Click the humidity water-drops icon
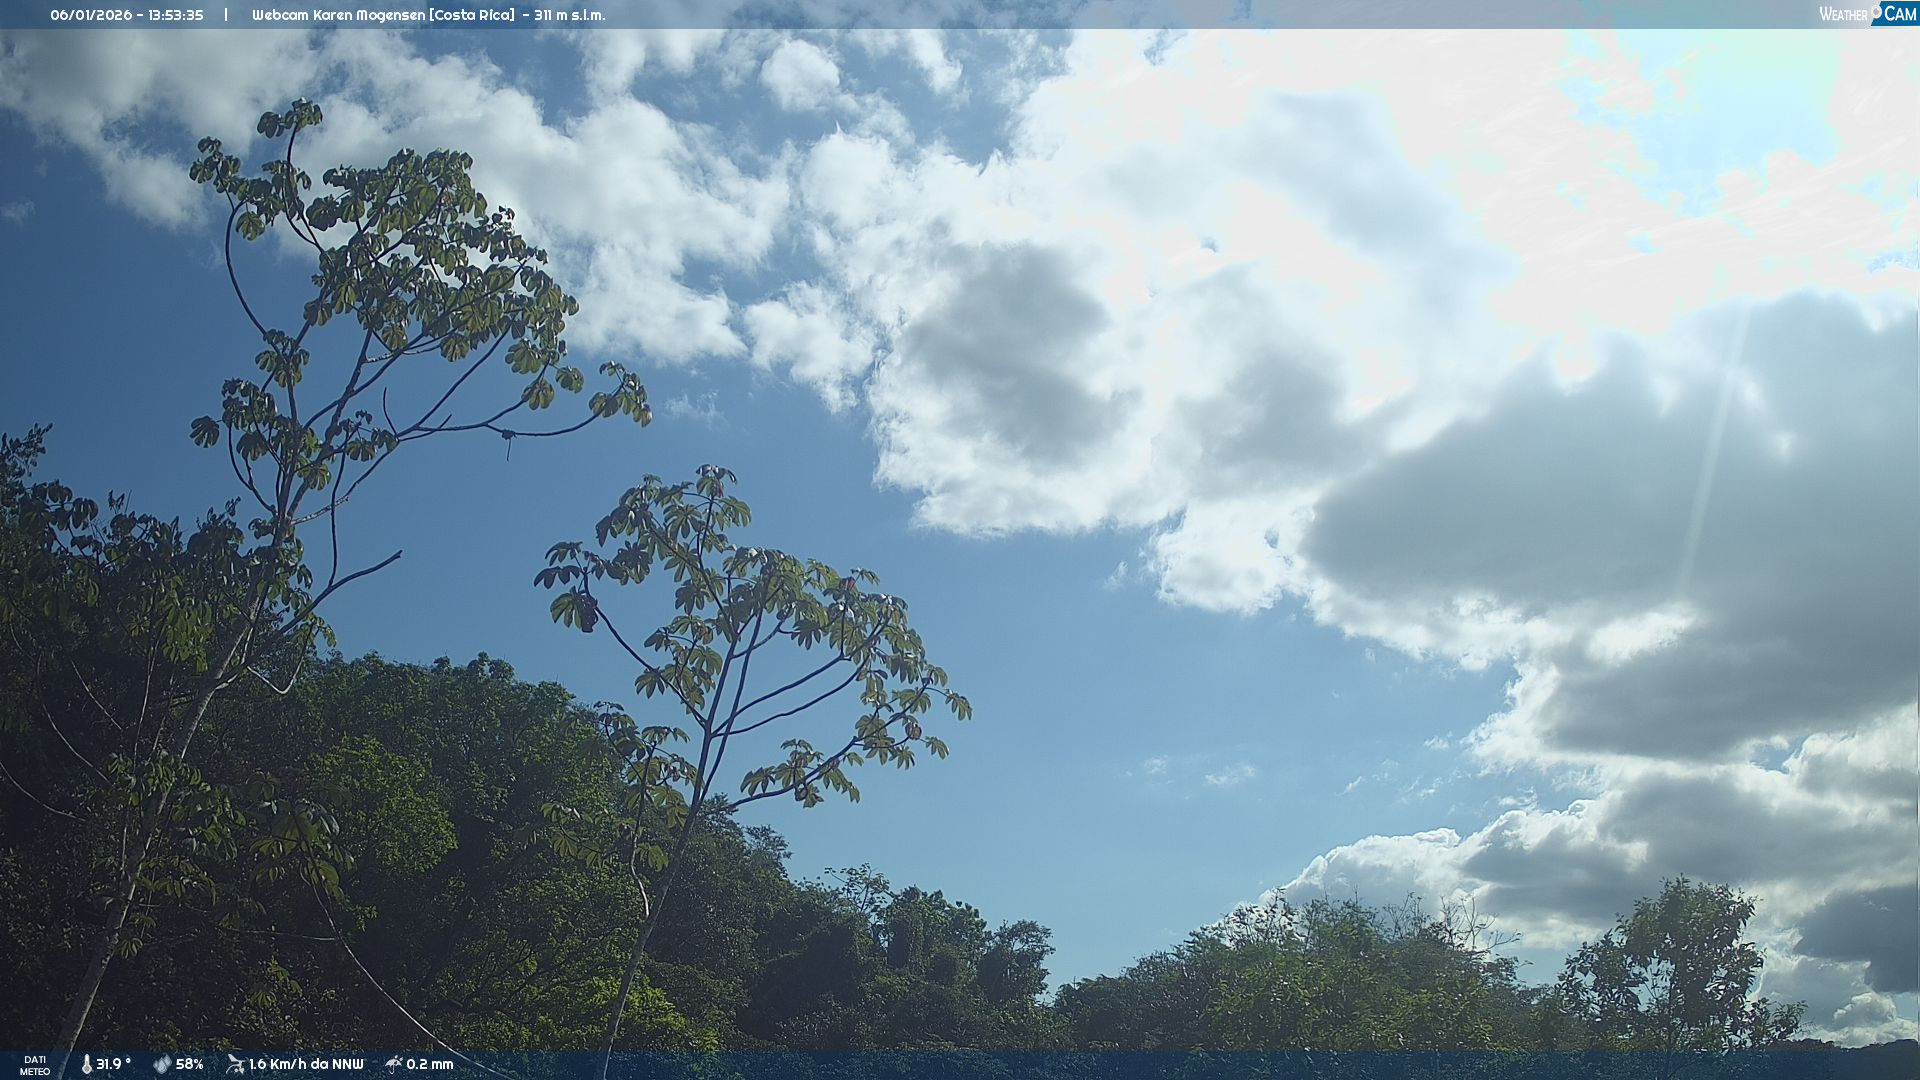The image size is (1920, 1080). click(162, 1064)
